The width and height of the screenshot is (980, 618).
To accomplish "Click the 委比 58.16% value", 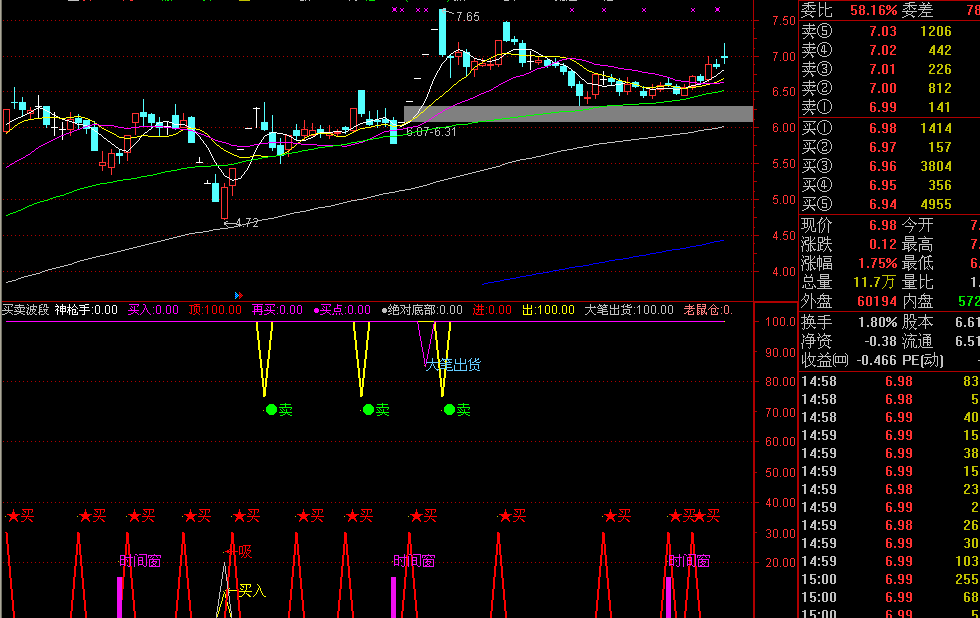I will click(874, 11).
